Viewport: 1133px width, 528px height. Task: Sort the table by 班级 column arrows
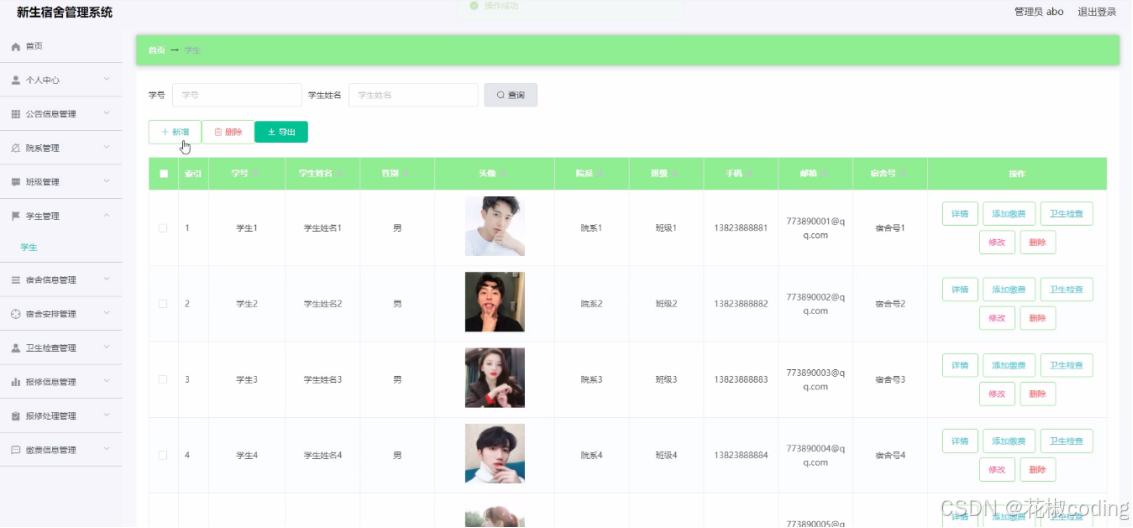[675, 174]
